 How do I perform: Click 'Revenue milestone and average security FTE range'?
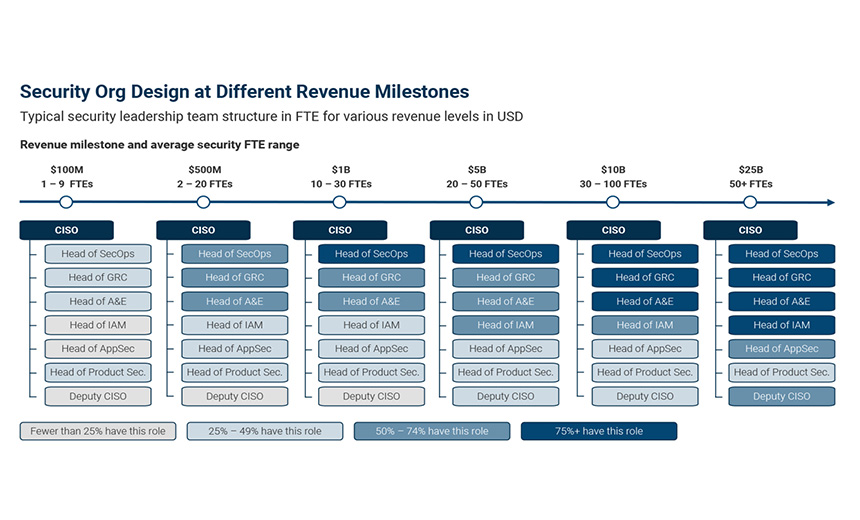[x=160, y=145]
